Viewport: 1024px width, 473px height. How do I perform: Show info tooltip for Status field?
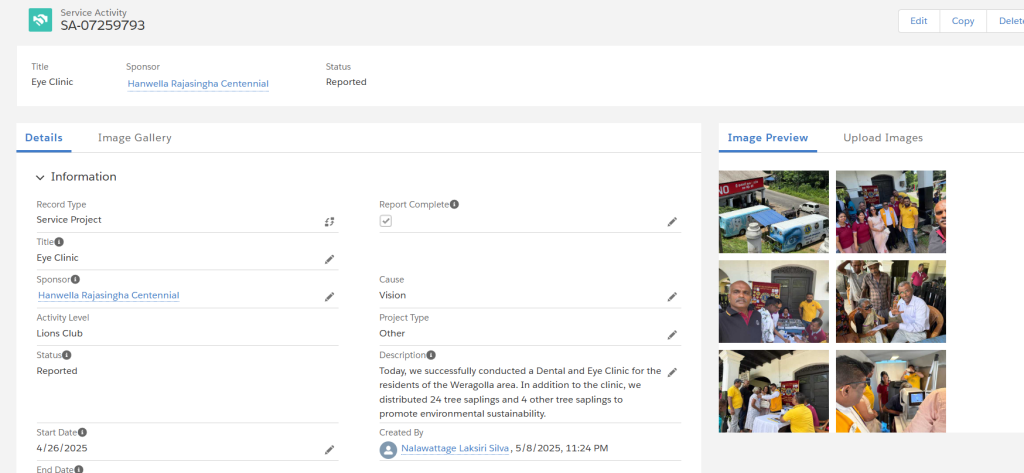(67, 355)
